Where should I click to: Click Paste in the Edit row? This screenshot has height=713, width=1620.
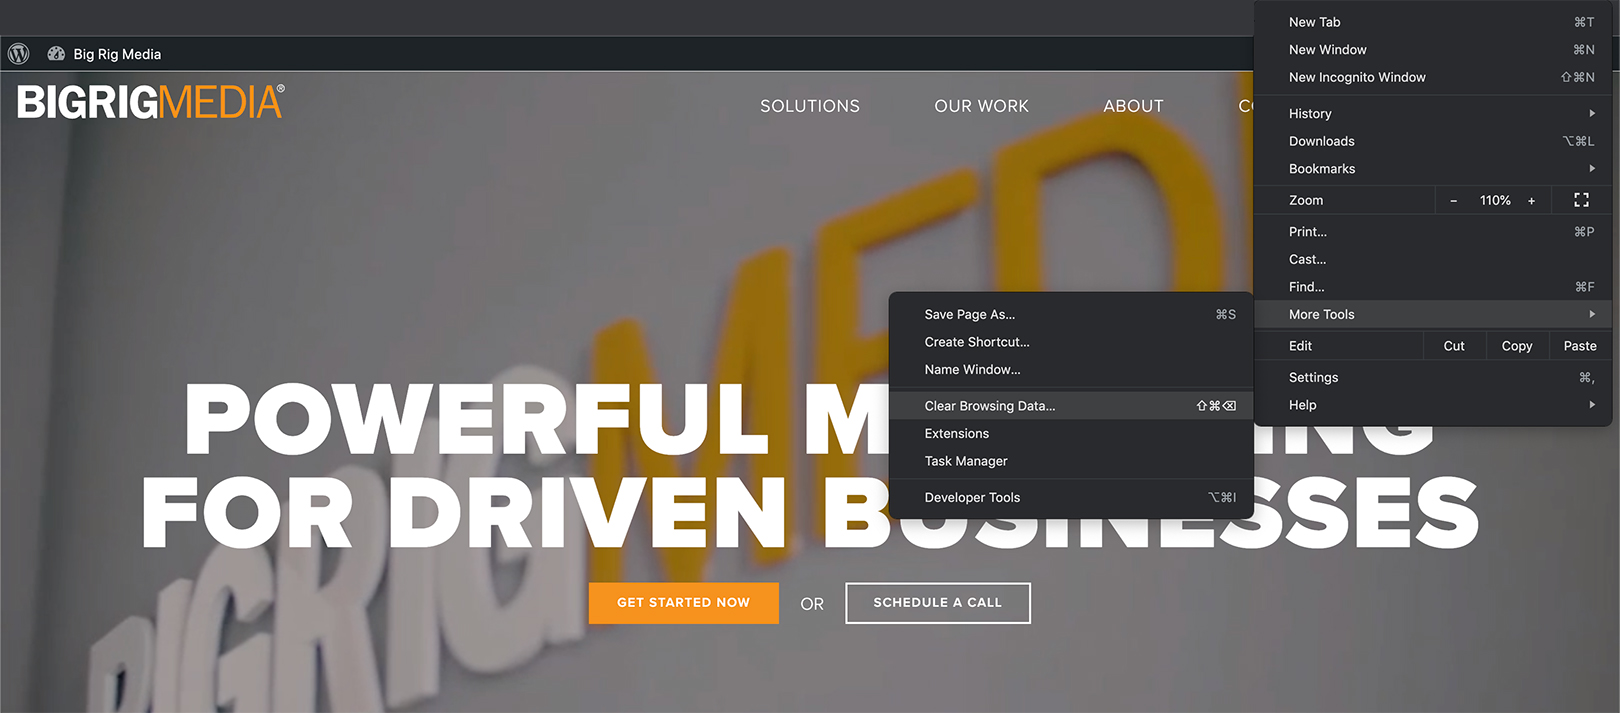1580,346
